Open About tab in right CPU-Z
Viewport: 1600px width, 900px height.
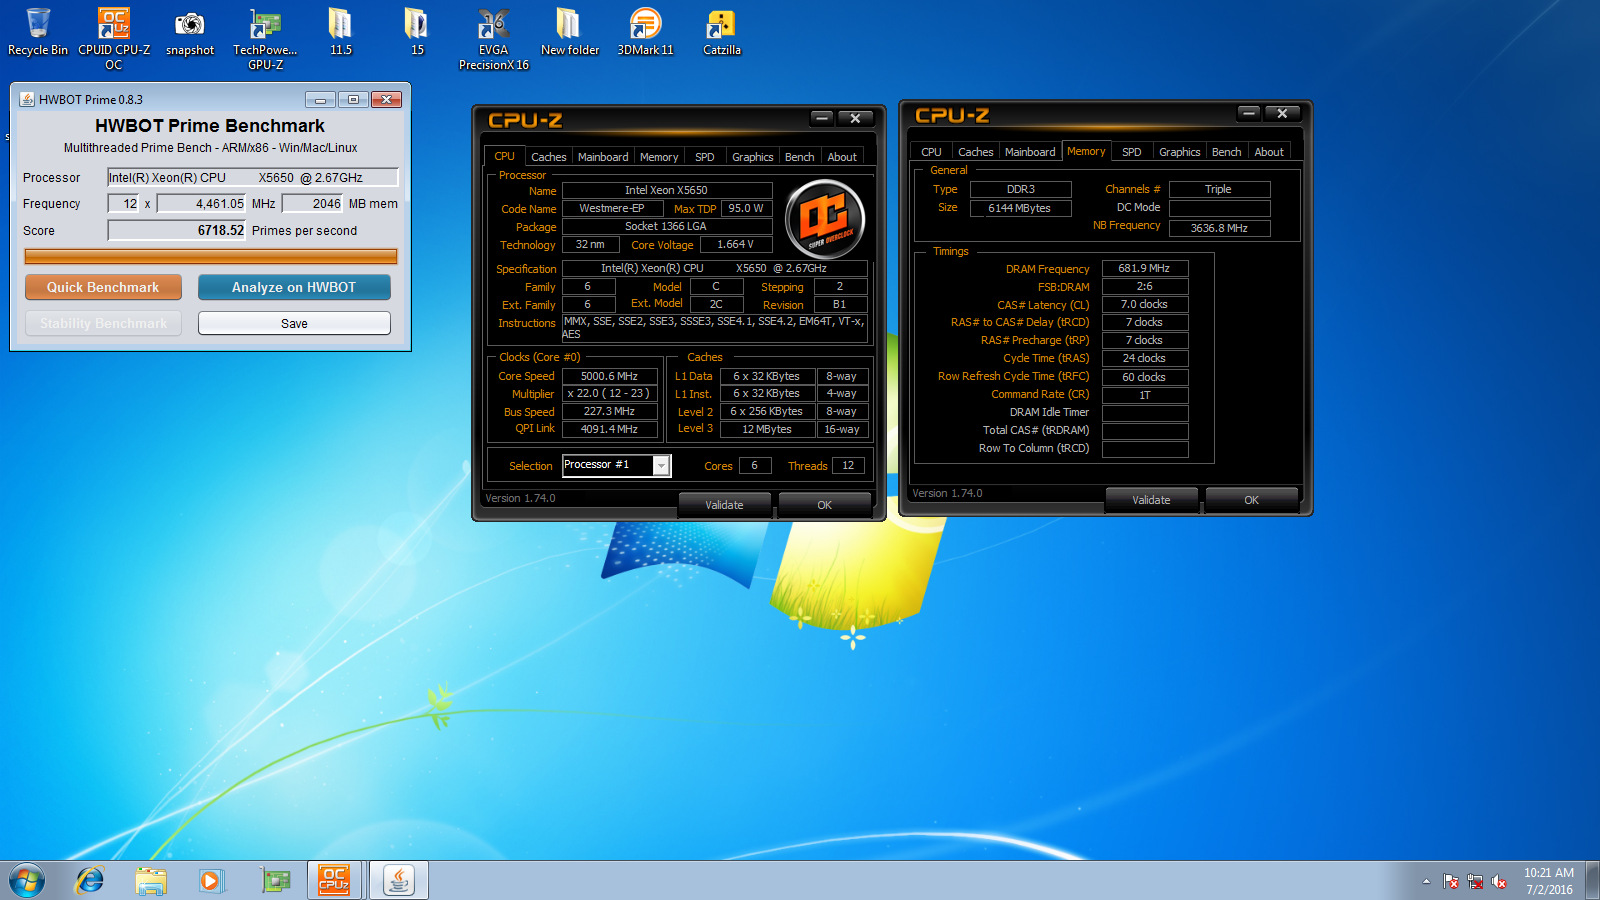point(1269,152)
